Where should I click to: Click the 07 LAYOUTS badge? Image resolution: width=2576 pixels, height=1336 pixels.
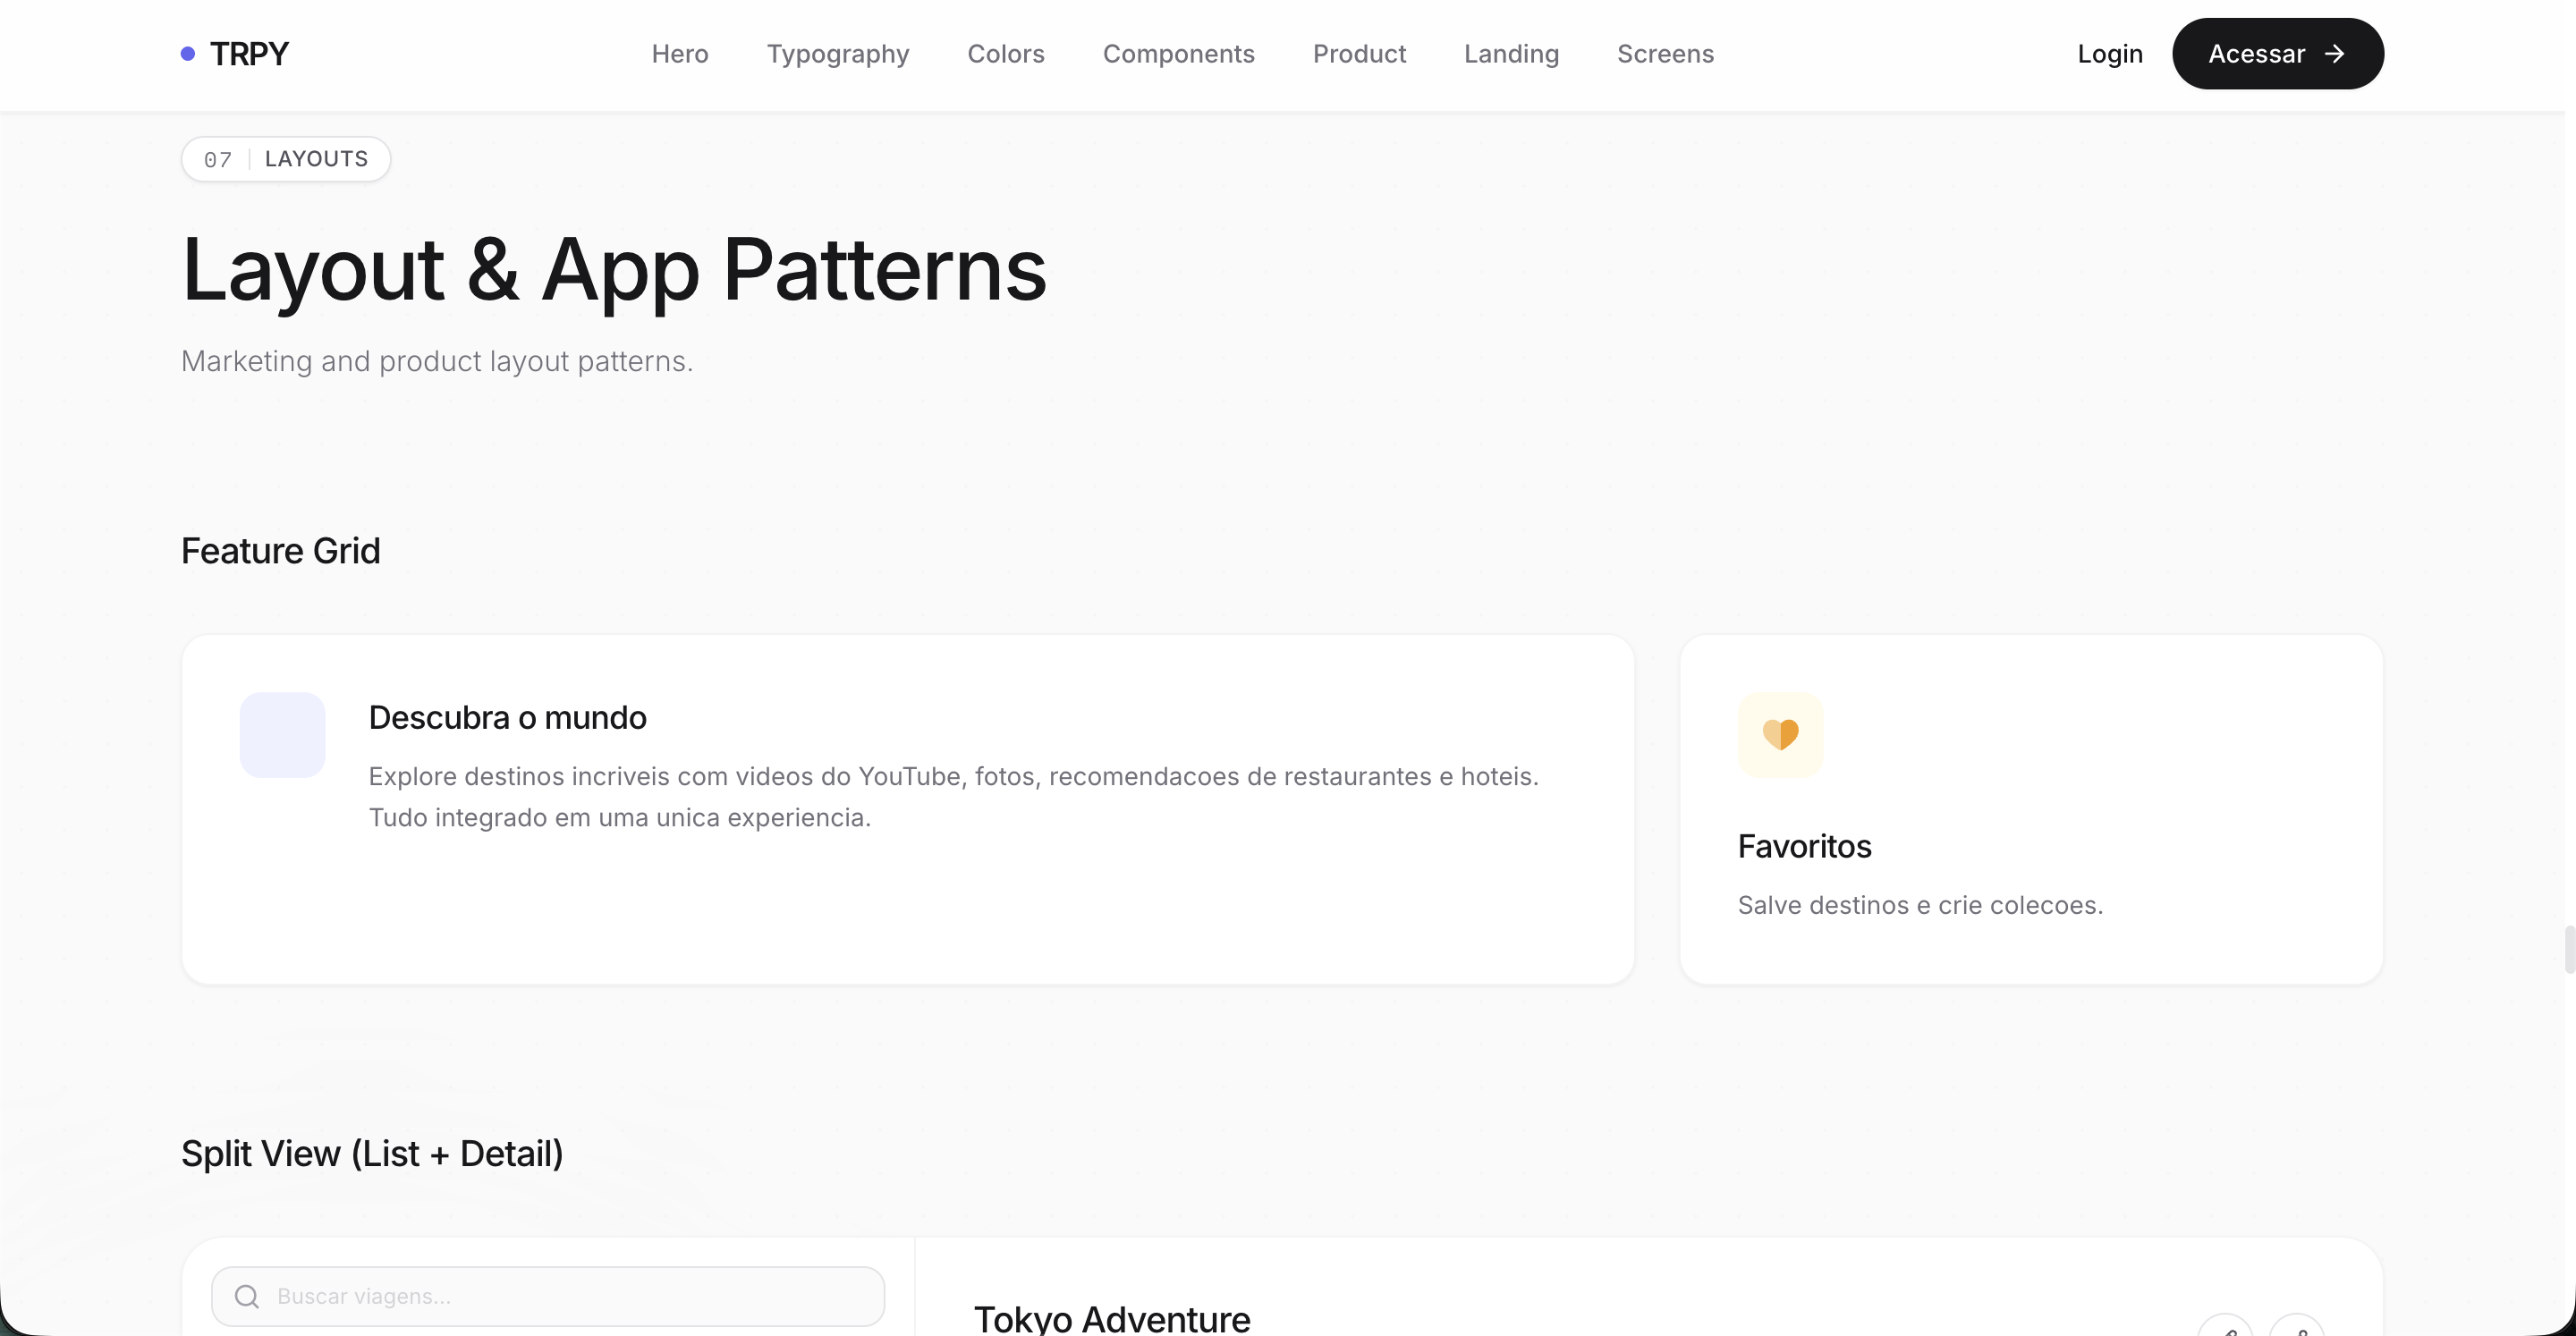tap(286, 159)
